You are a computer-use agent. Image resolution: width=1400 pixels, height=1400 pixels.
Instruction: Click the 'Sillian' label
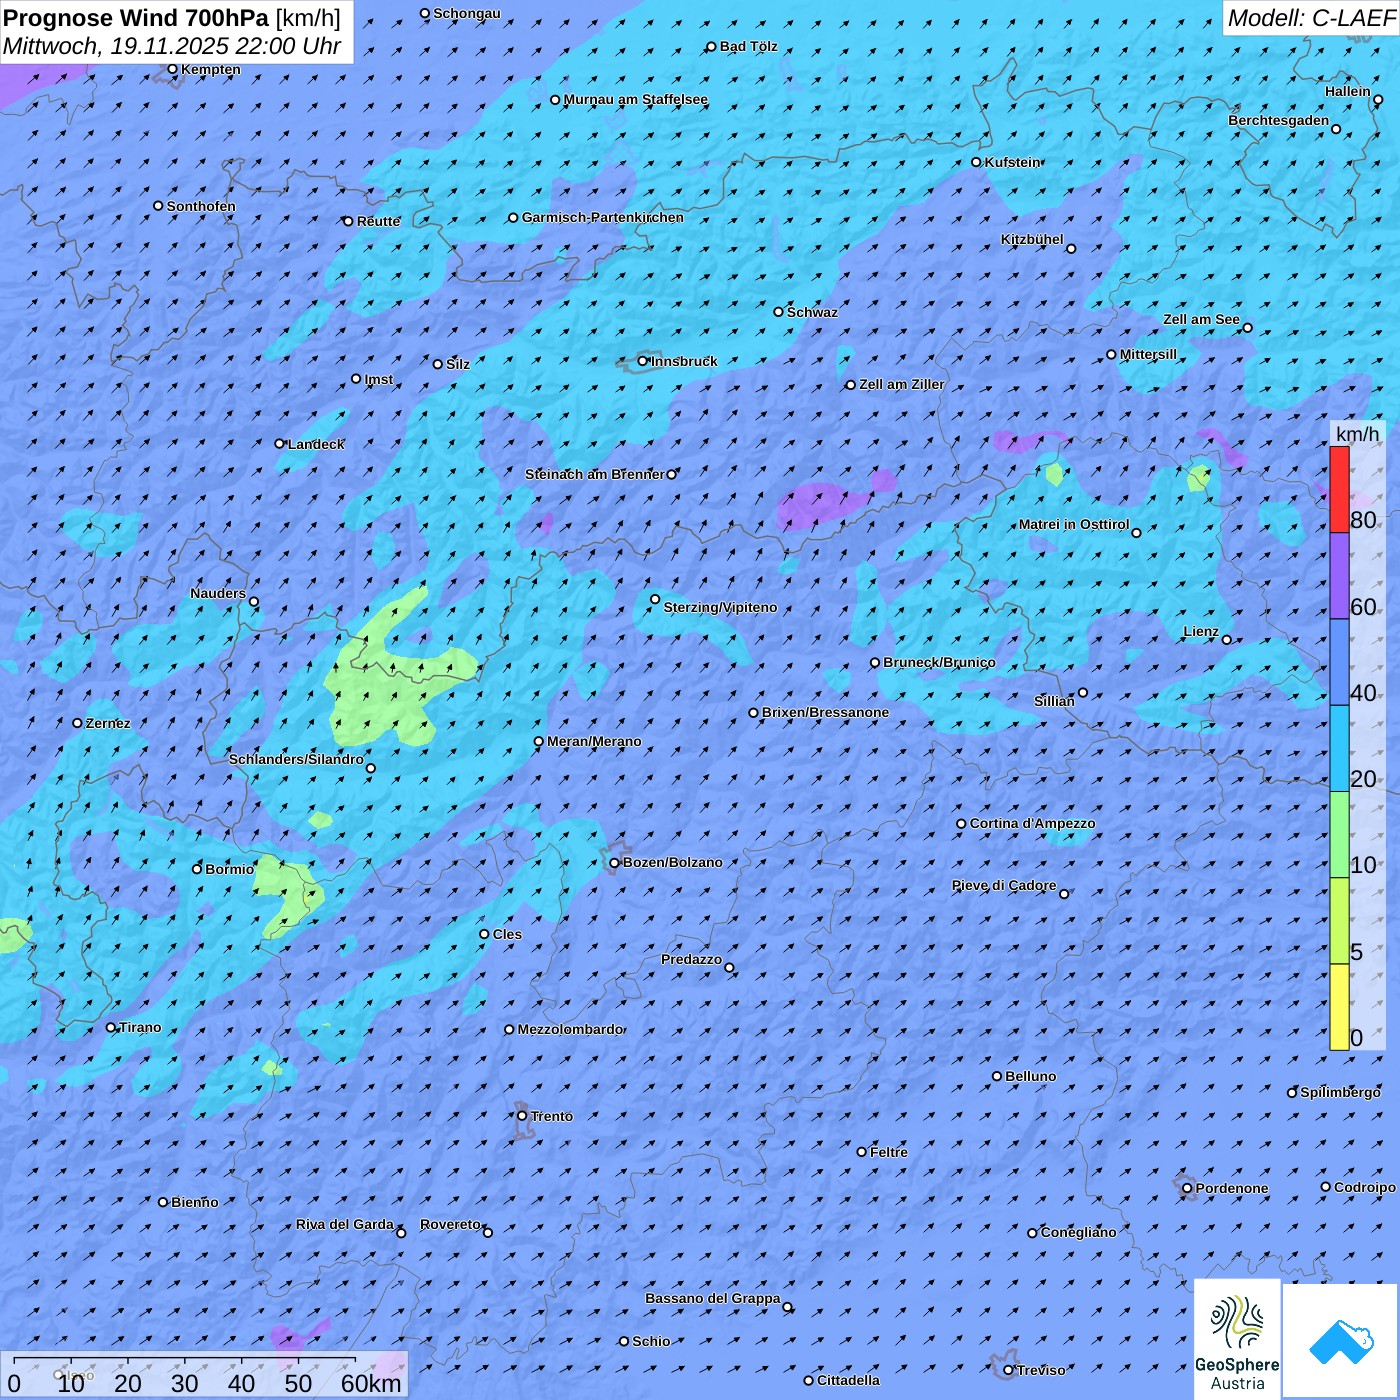click(1054, 701)
